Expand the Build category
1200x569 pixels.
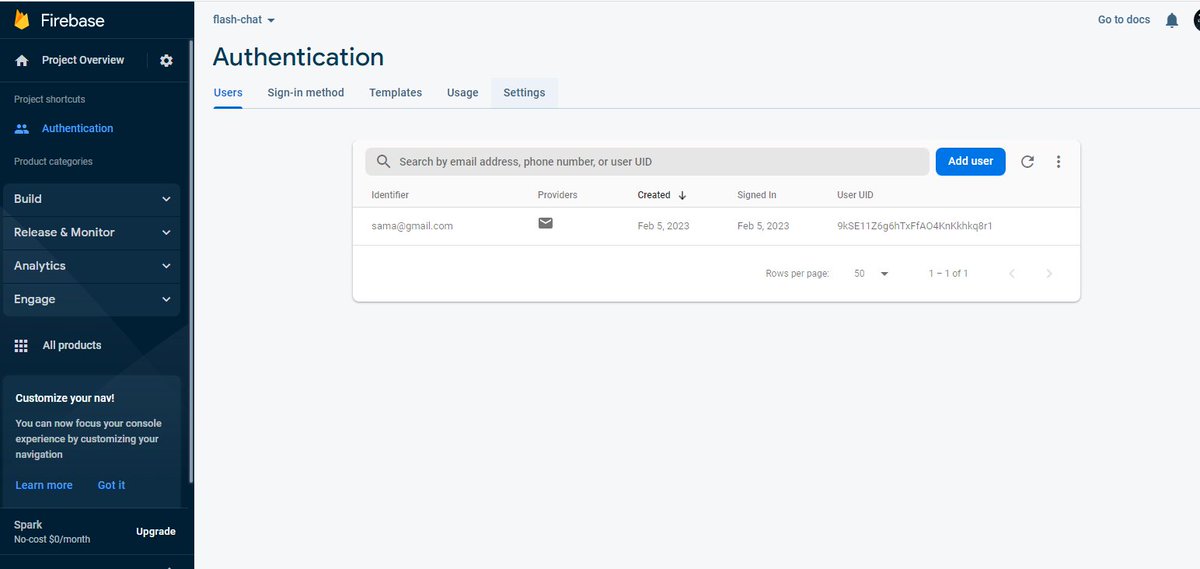92,199
